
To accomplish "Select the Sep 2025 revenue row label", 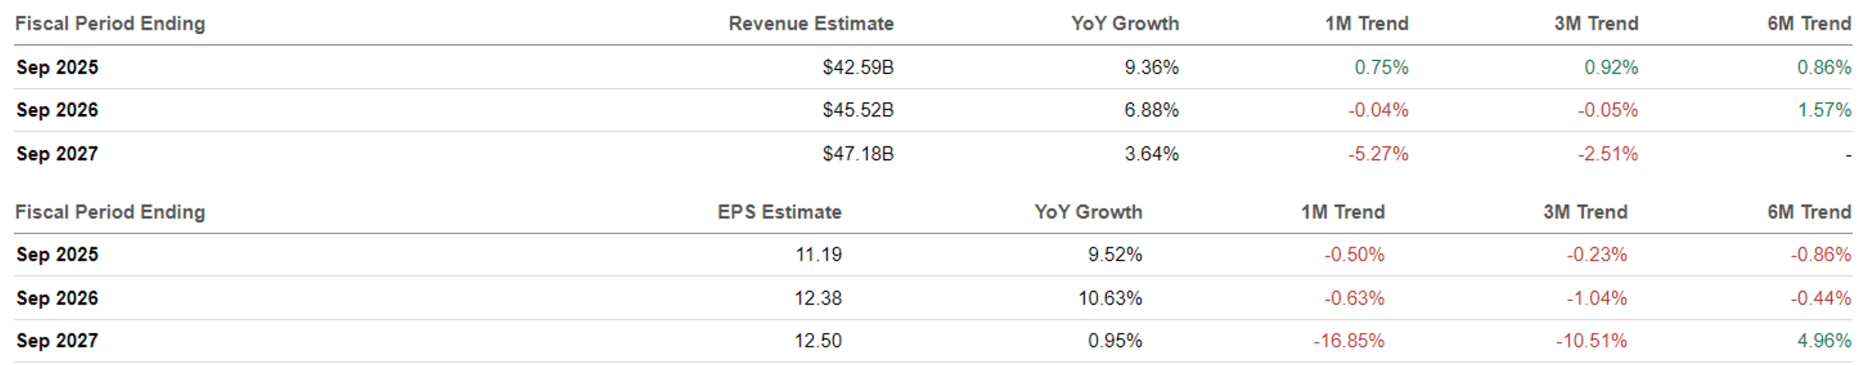I will [57, 67].
